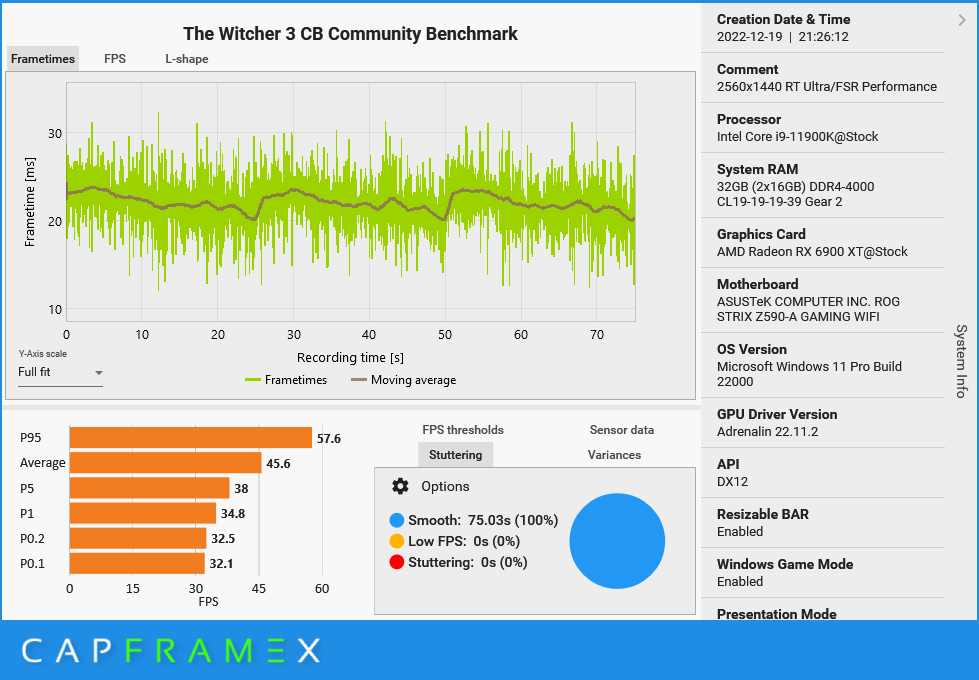Click the Average value '45.6'
This screenshot has width=979, height=680.
point(278,463)
